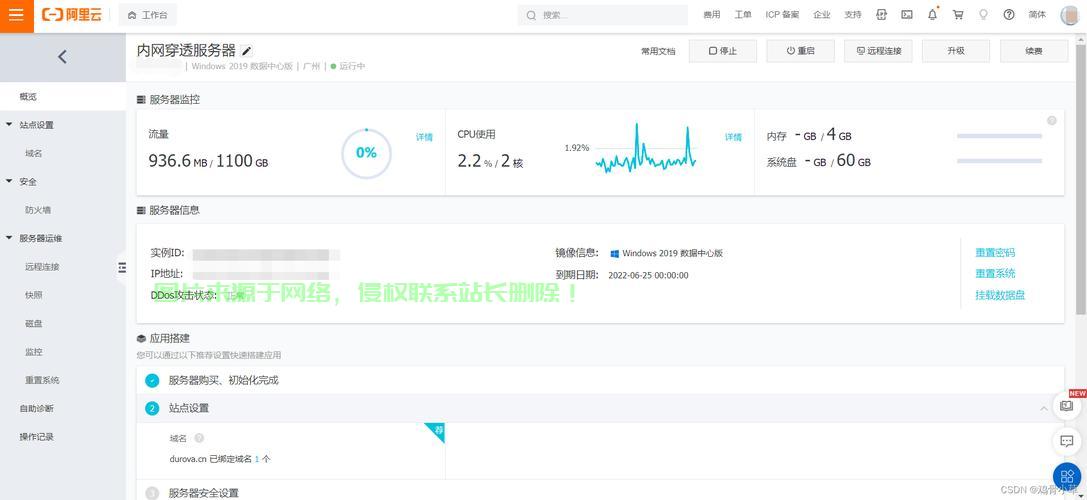The image size is (1087, 500).
Task: Open the 常用文档 link
Action: (659, 51)
